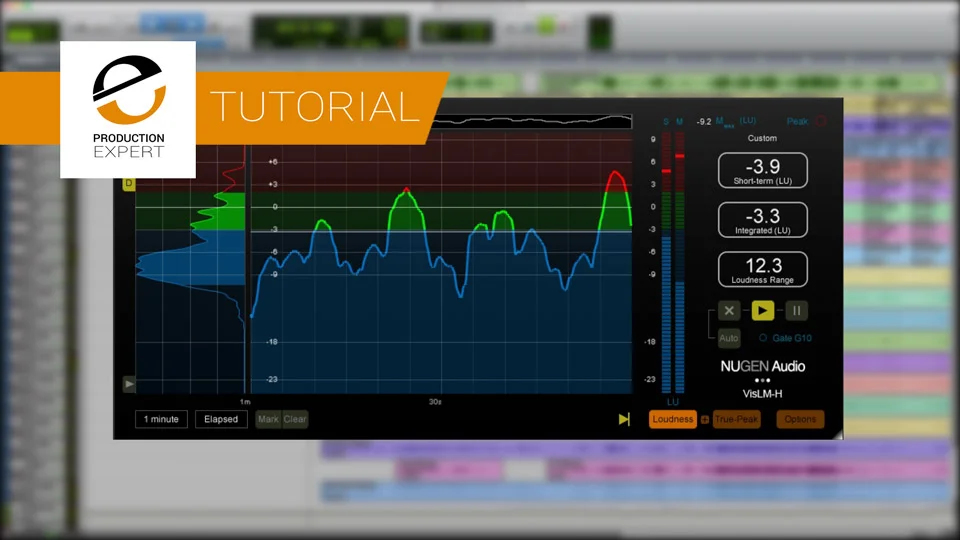
Task: Click the M momentary meter bar
Action: click(x=680, y=262)
